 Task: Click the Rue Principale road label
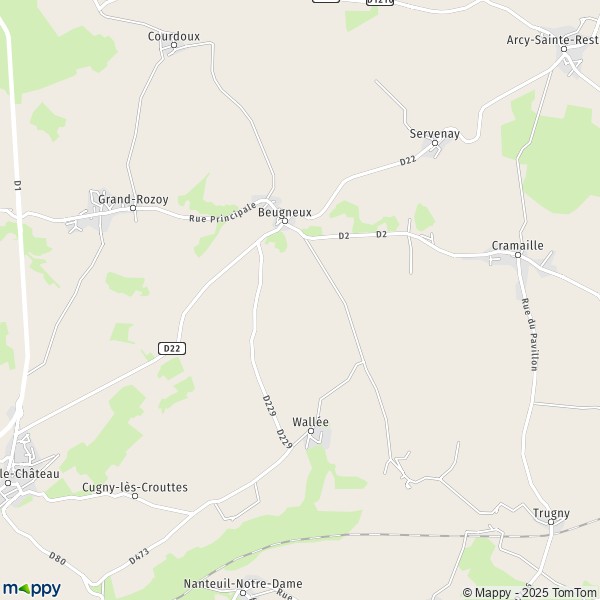tap(223, 213)
